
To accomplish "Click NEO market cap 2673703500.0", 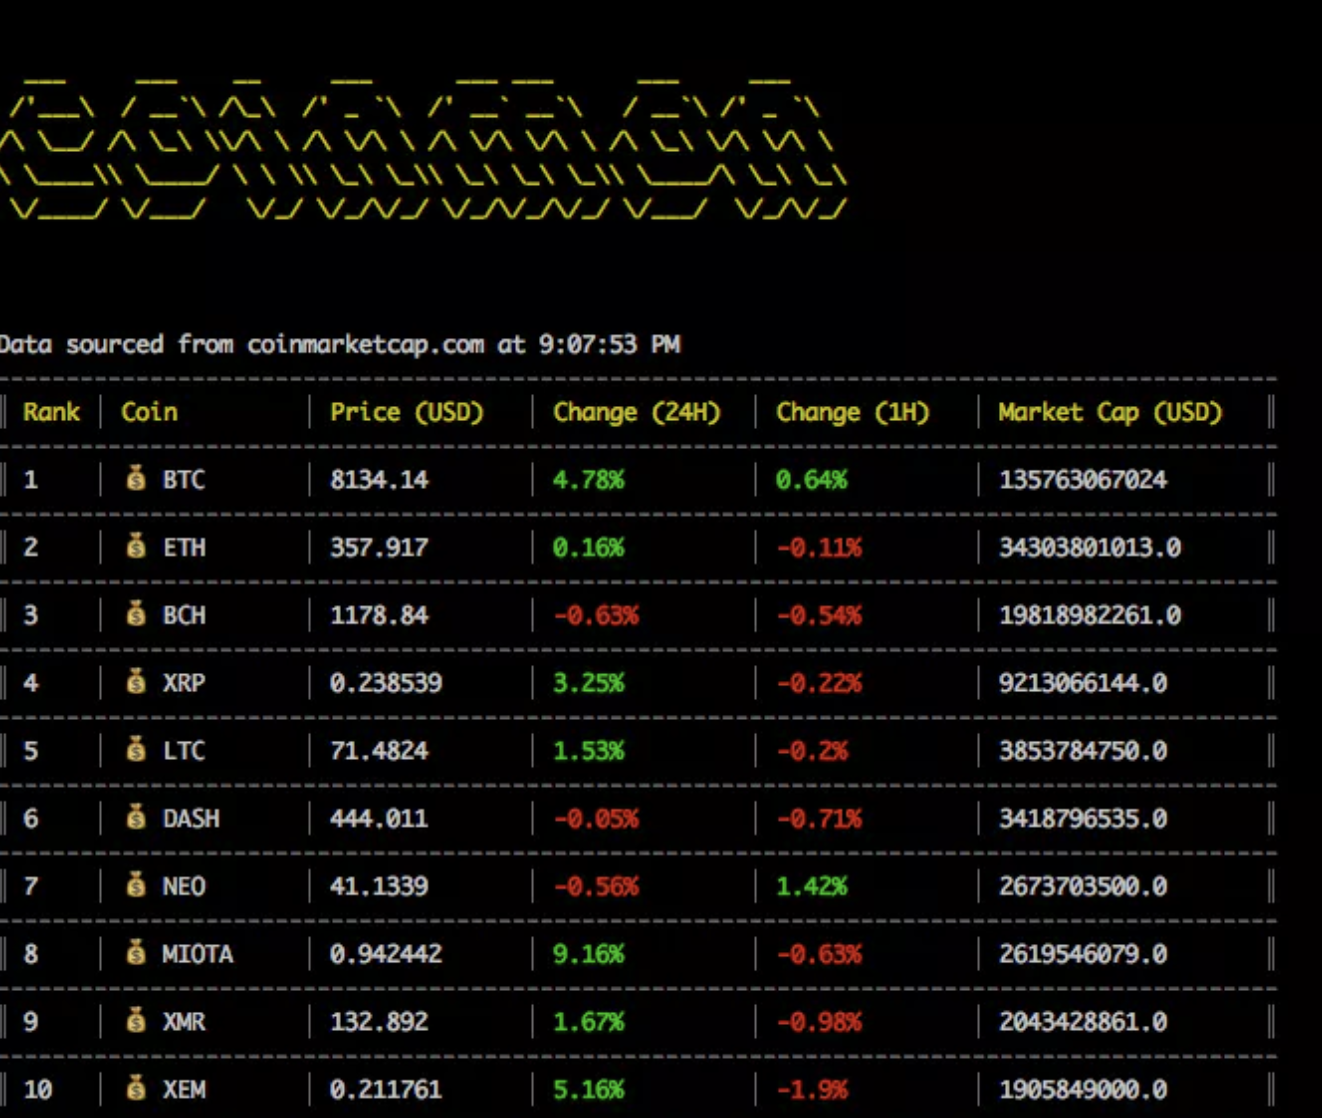I will click(1083, 886).
